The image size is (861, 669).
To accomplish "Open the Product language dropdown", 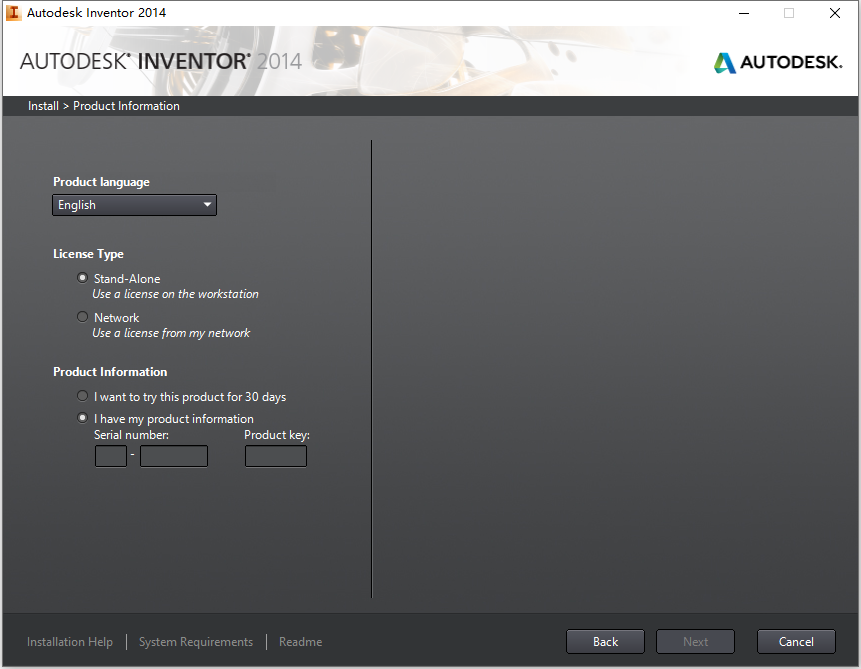I will click(x=135, y=205).
